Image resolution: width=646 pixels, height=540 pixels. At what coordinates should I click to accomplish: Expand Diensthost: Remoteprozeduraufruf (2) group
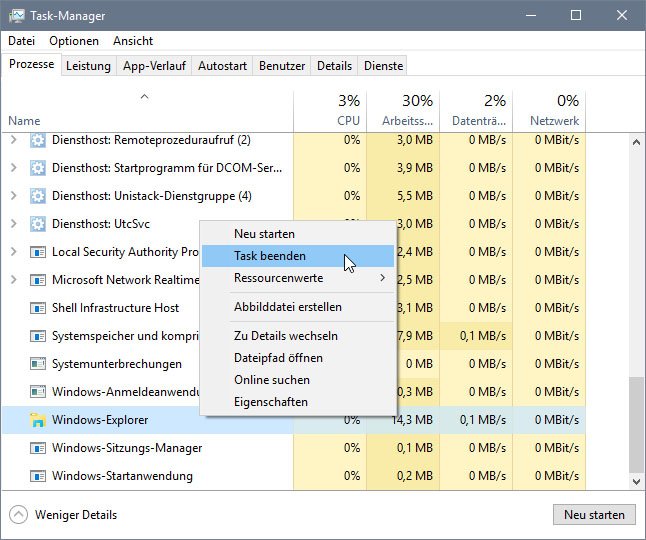[14, 140]
